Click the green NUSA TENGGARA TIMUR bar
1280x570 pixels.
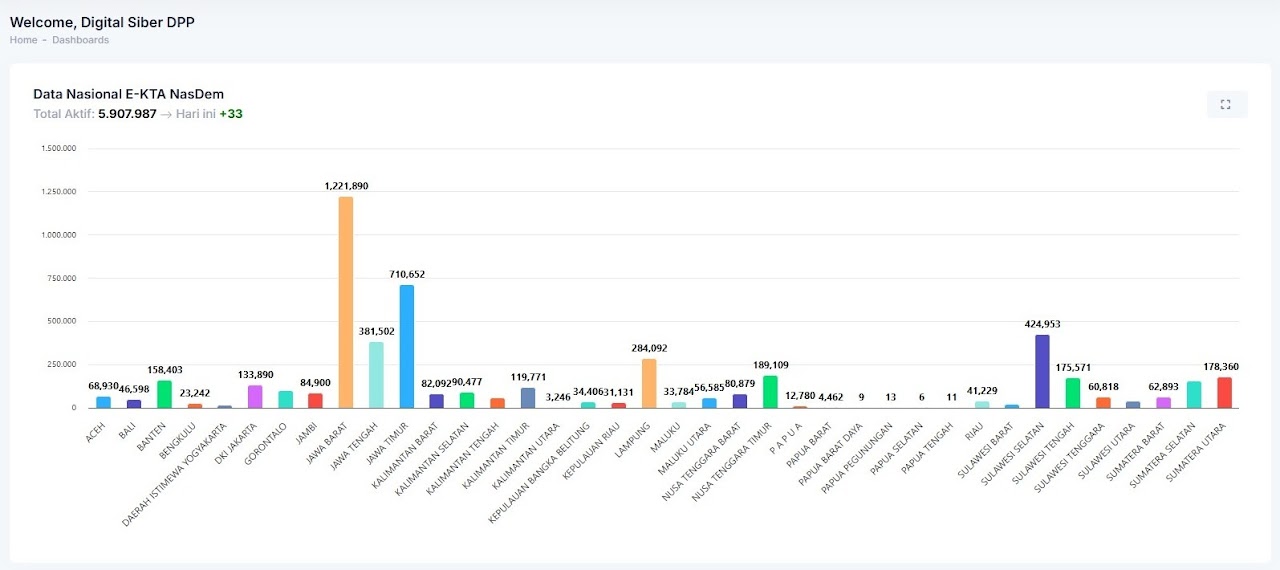pos(770,392)
